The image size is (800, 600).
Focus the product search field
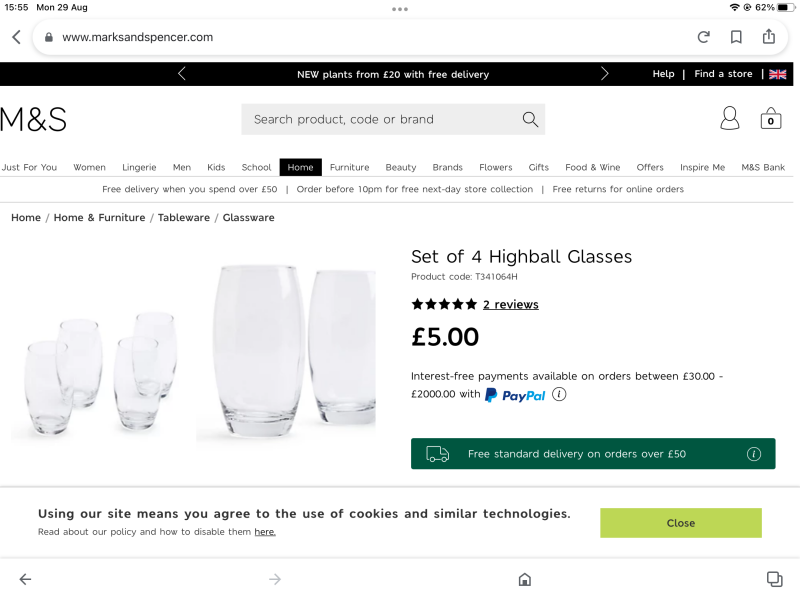pos(380,119)
